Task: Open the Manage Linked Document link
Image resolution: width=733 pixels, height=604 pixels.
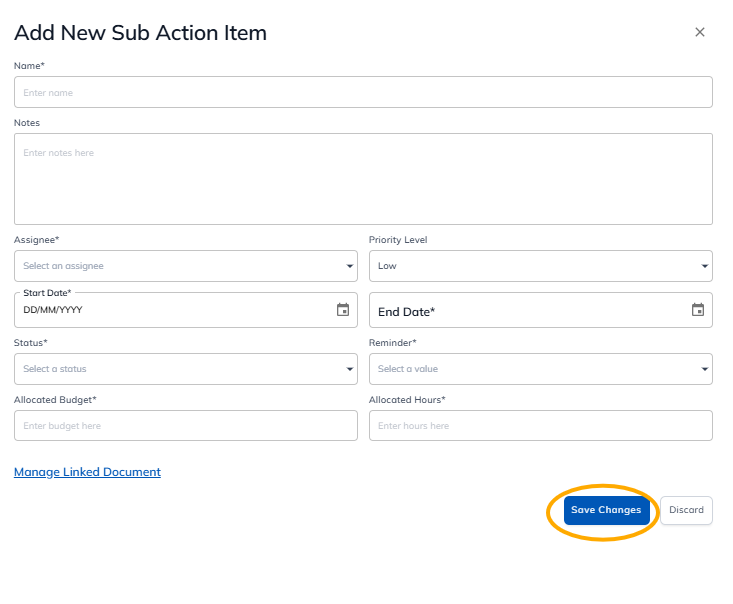Action: click(87, 472)
